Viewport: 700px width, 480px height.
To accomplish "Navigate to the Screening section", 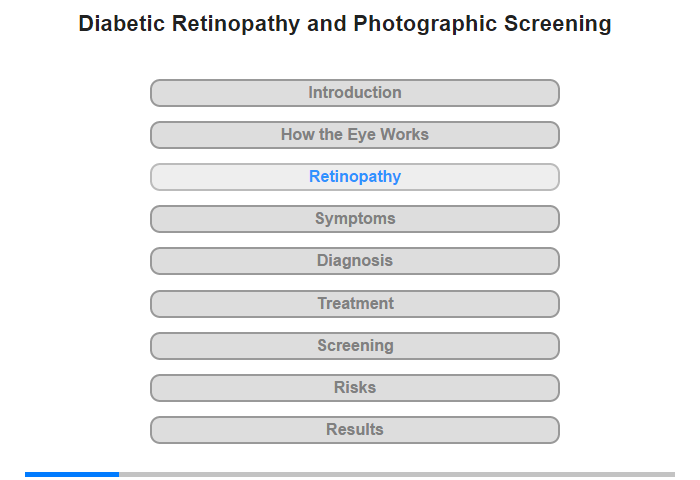I will 355,346.
